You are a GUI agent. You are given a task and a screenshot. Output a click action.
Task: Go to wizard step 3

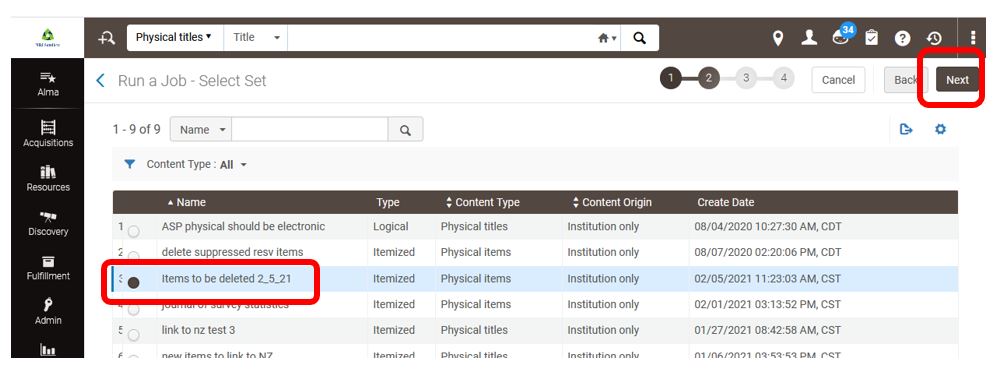click(746, 79)
